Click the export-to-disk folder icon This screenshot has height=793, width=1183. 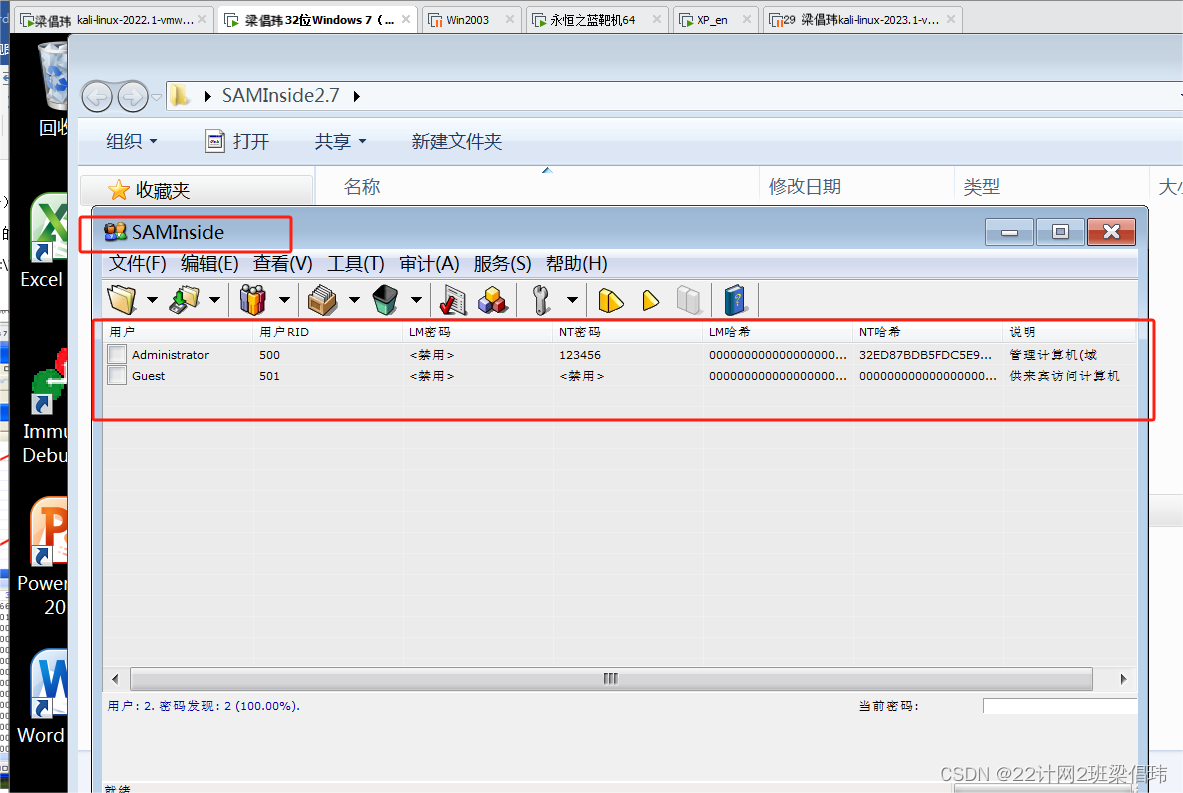tap(184, 300)
